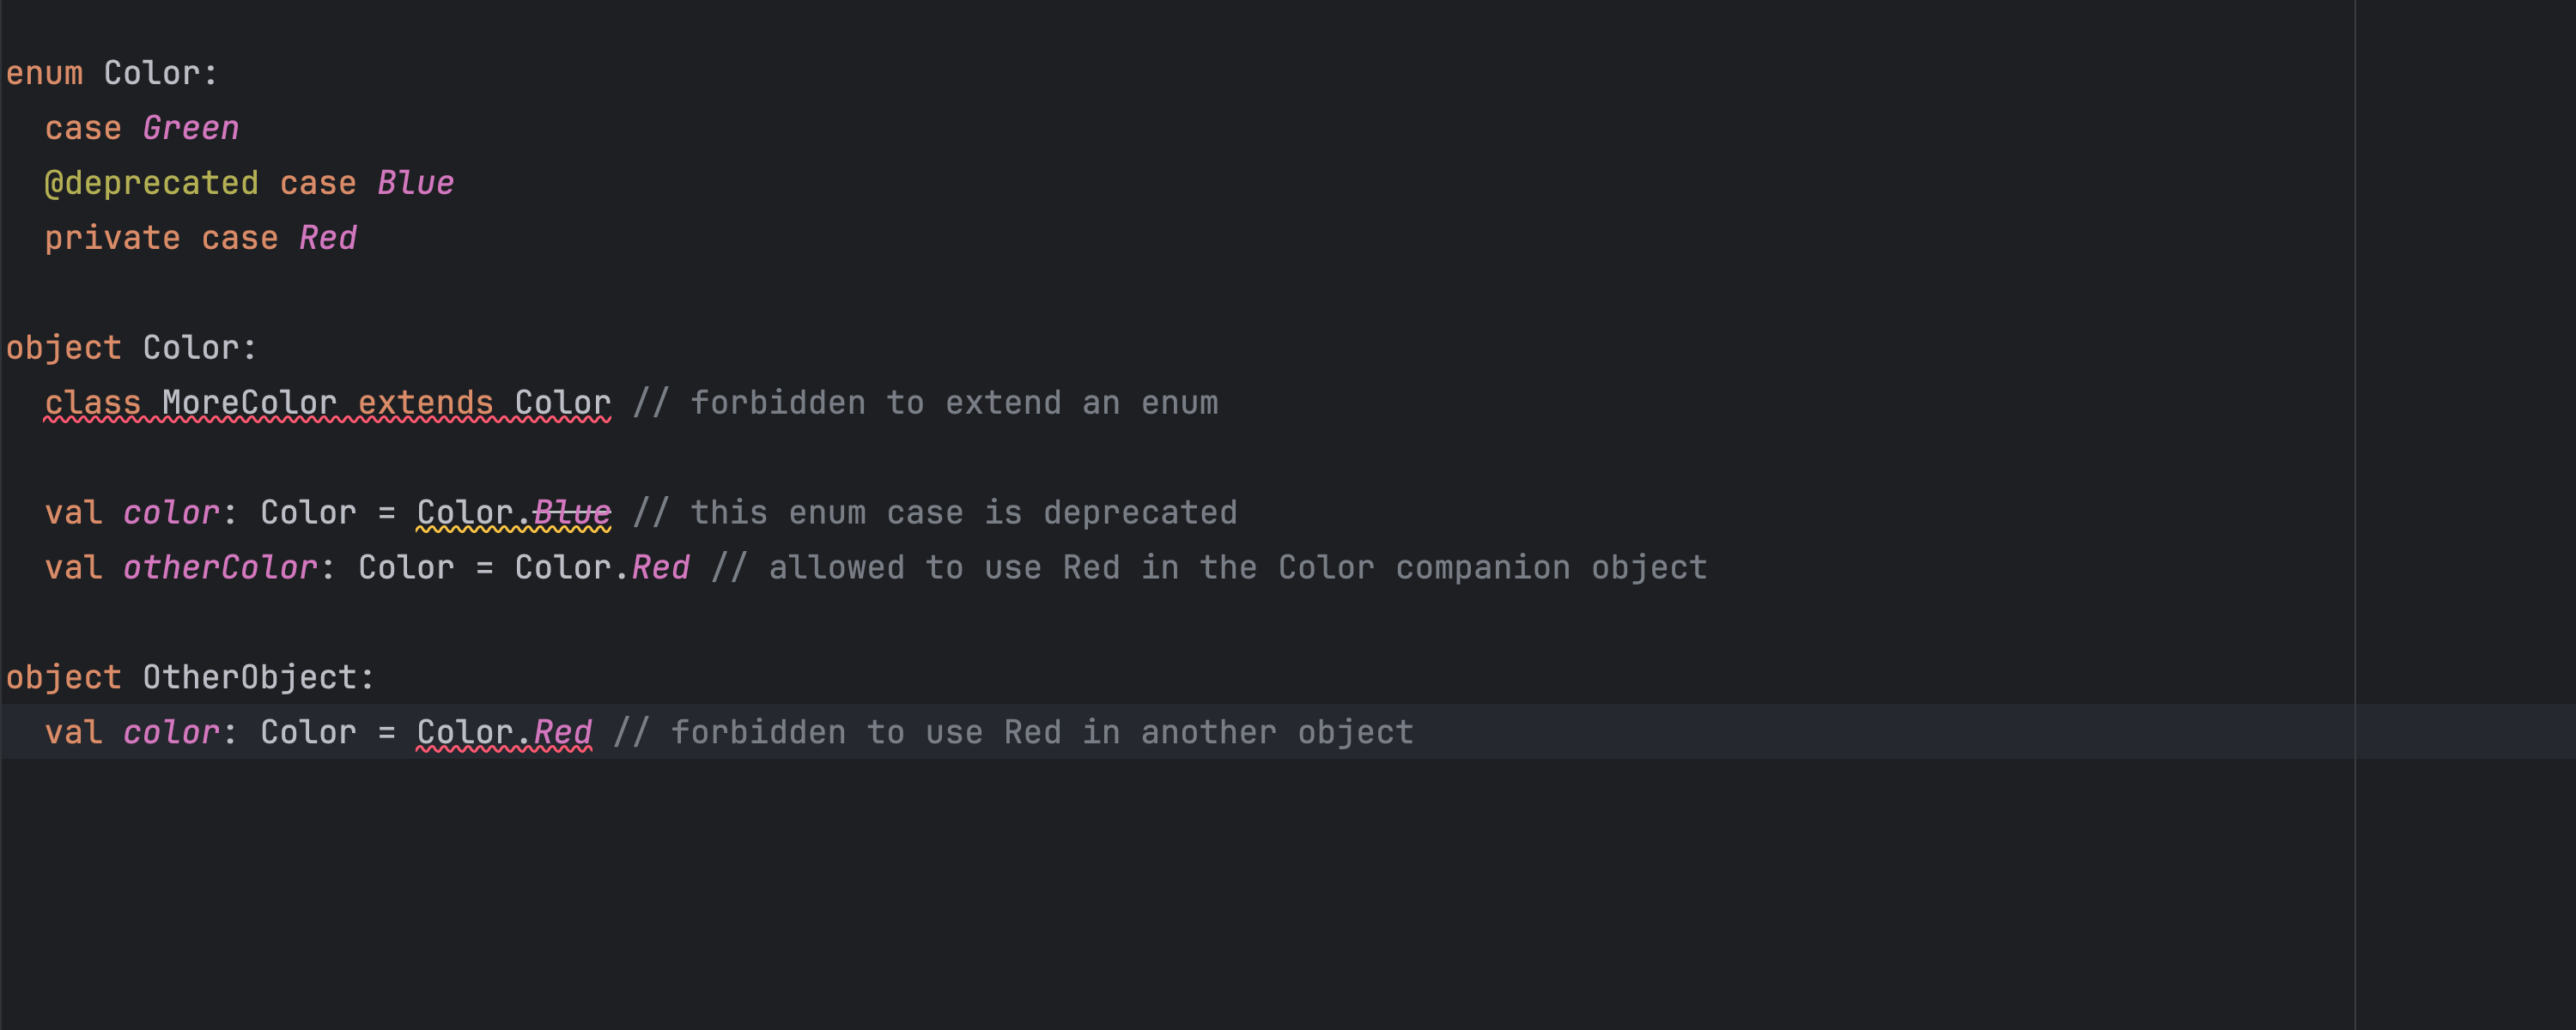Click the extends keyword

[x=425, y=403]
